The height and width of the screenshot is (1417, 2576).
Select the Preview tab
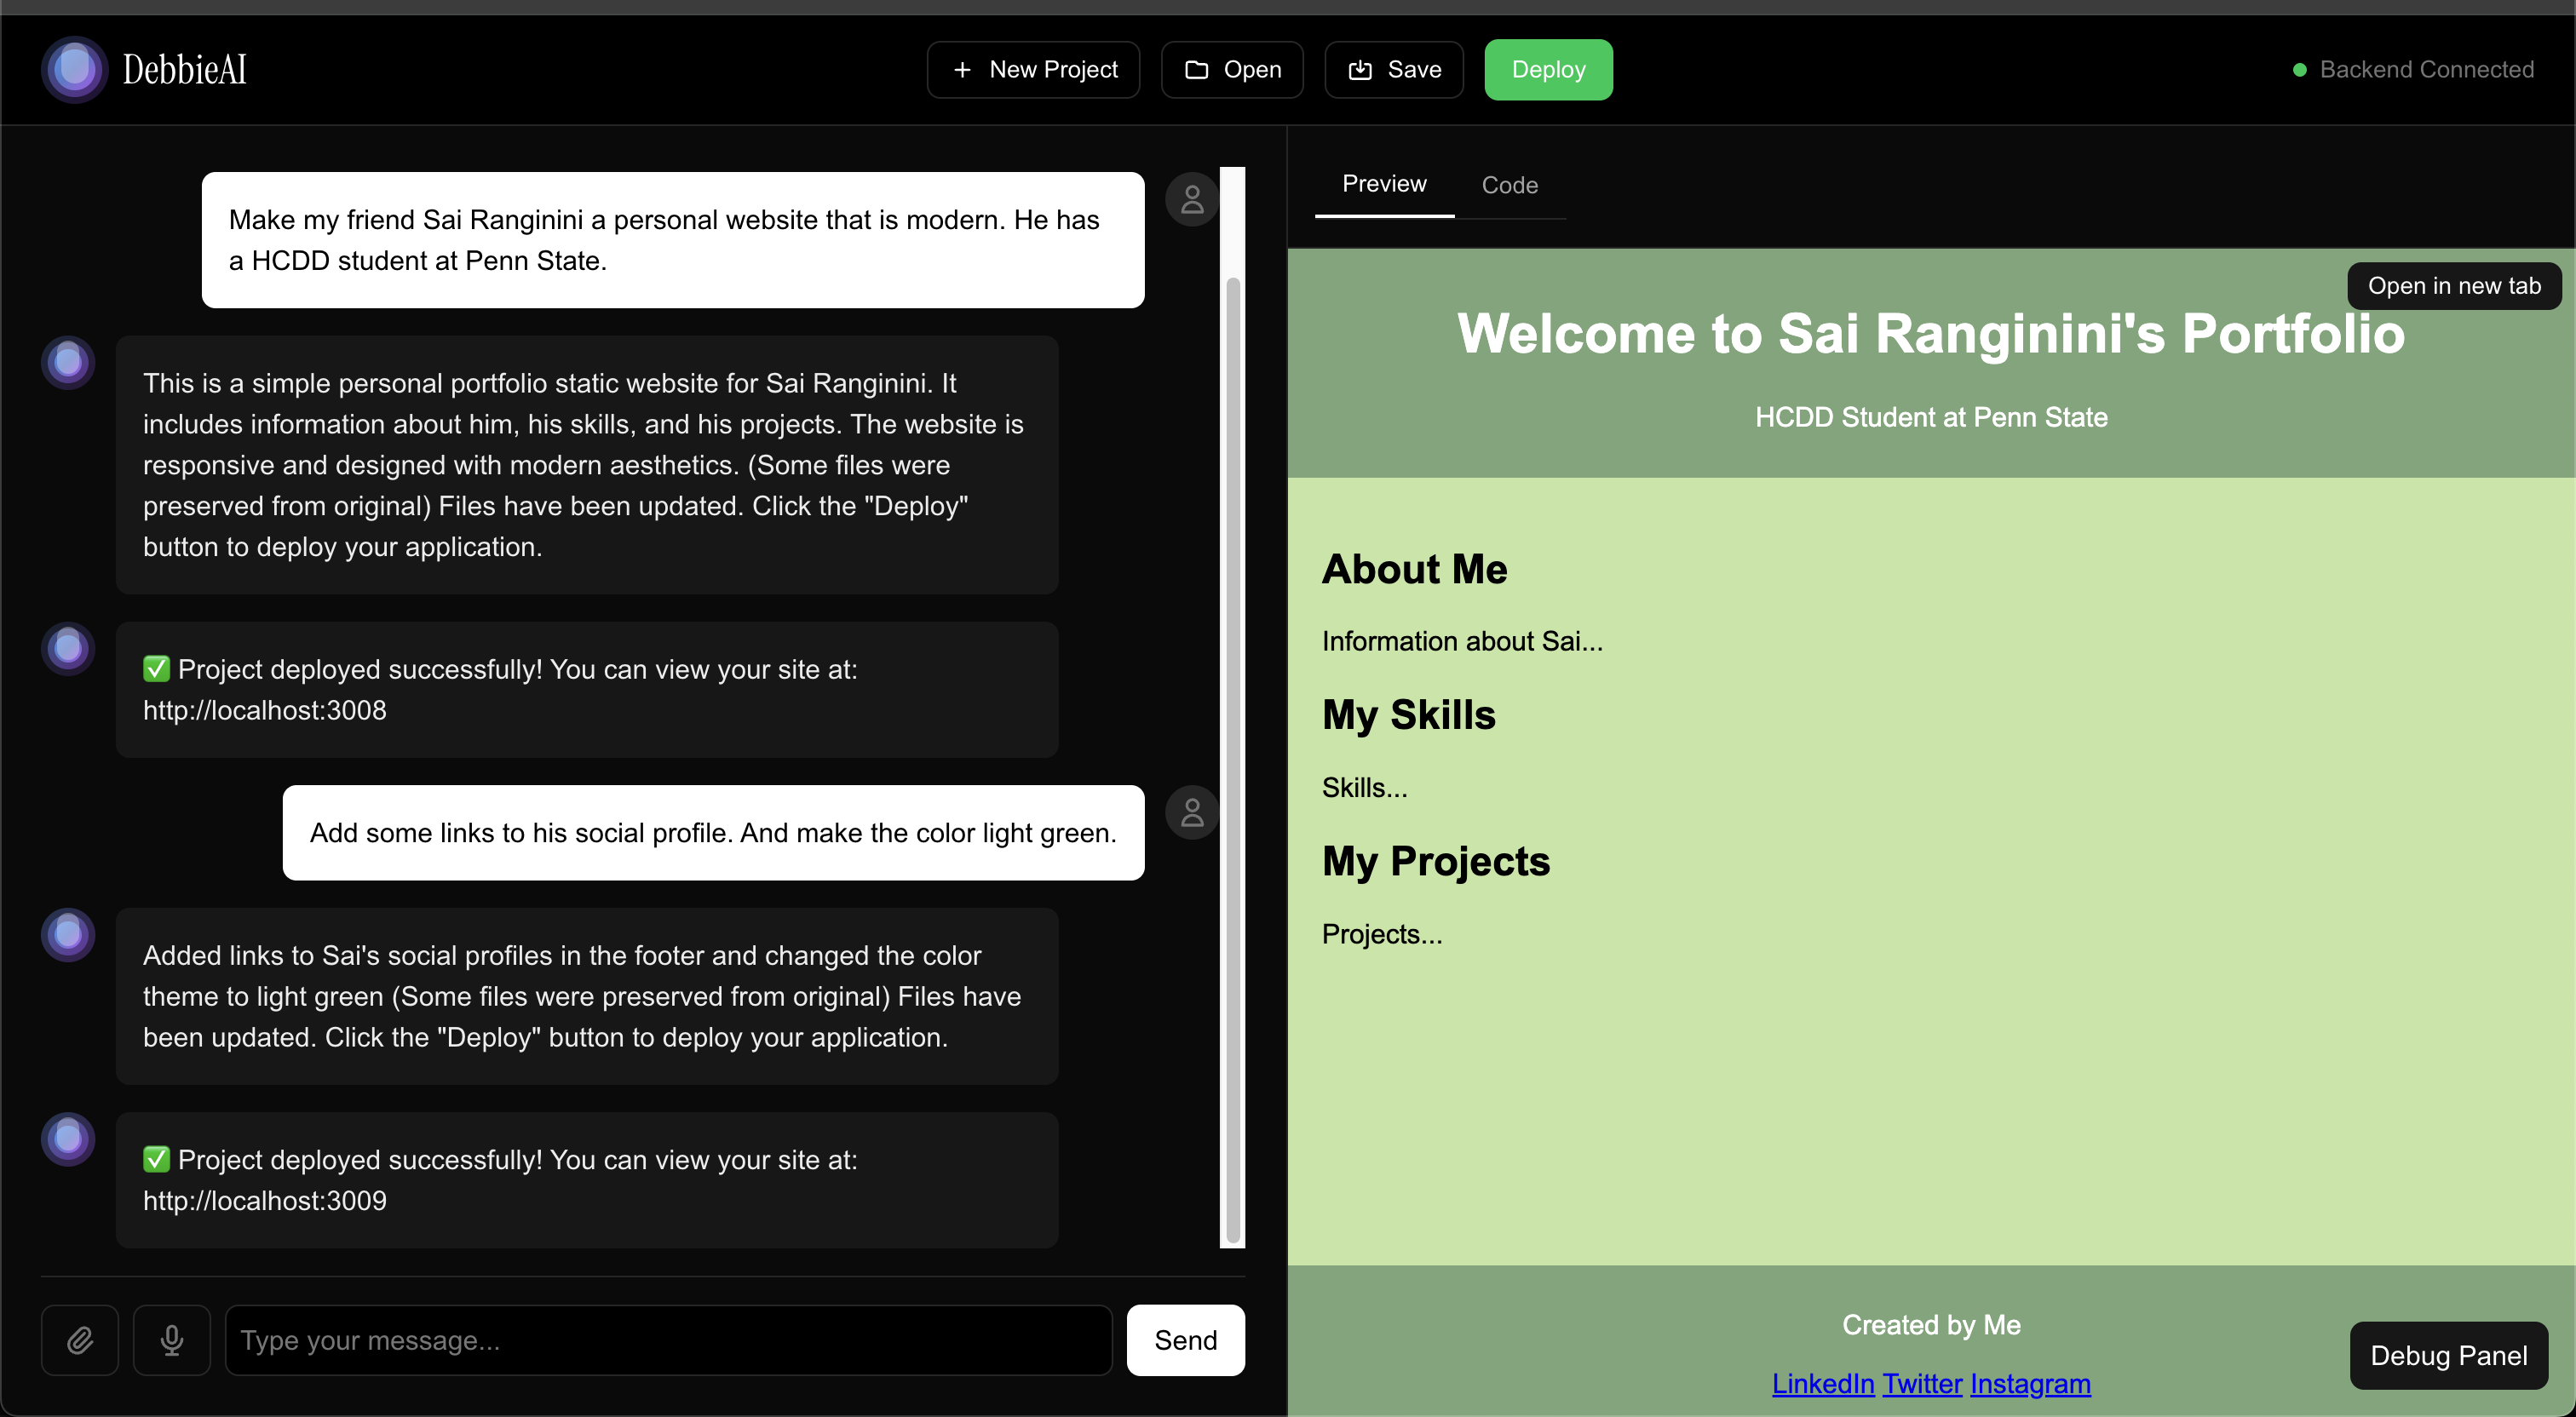pos(1384,184)
